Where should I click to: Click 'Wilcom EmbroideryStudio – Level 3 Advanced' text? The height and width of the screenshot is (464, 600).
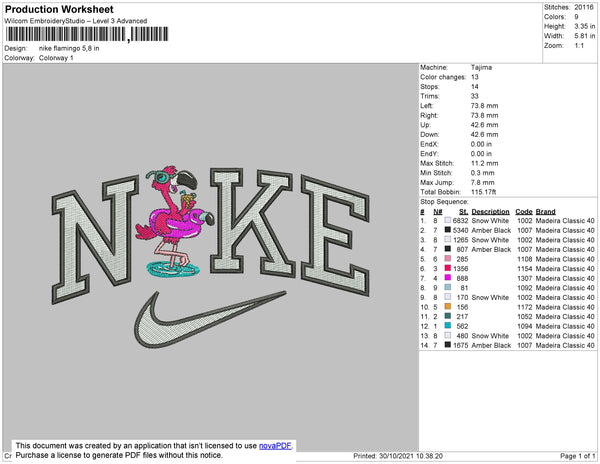[x=76, y=21]
